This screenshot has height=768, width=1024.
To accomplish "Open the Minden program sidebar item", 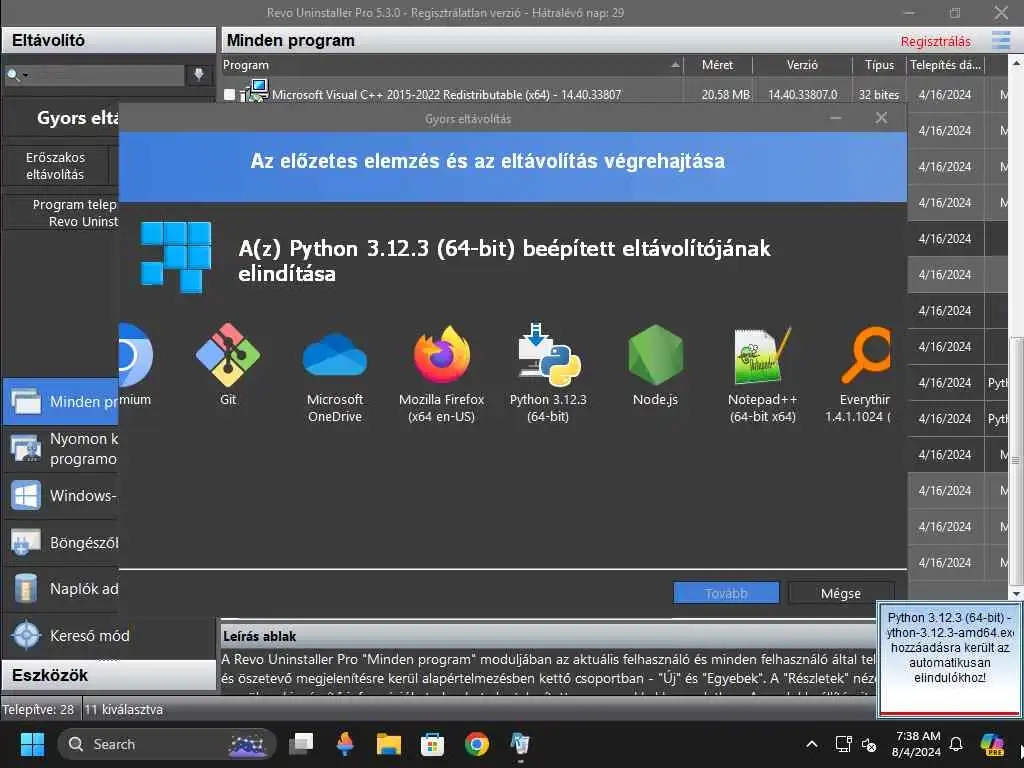I will [61, 402].
